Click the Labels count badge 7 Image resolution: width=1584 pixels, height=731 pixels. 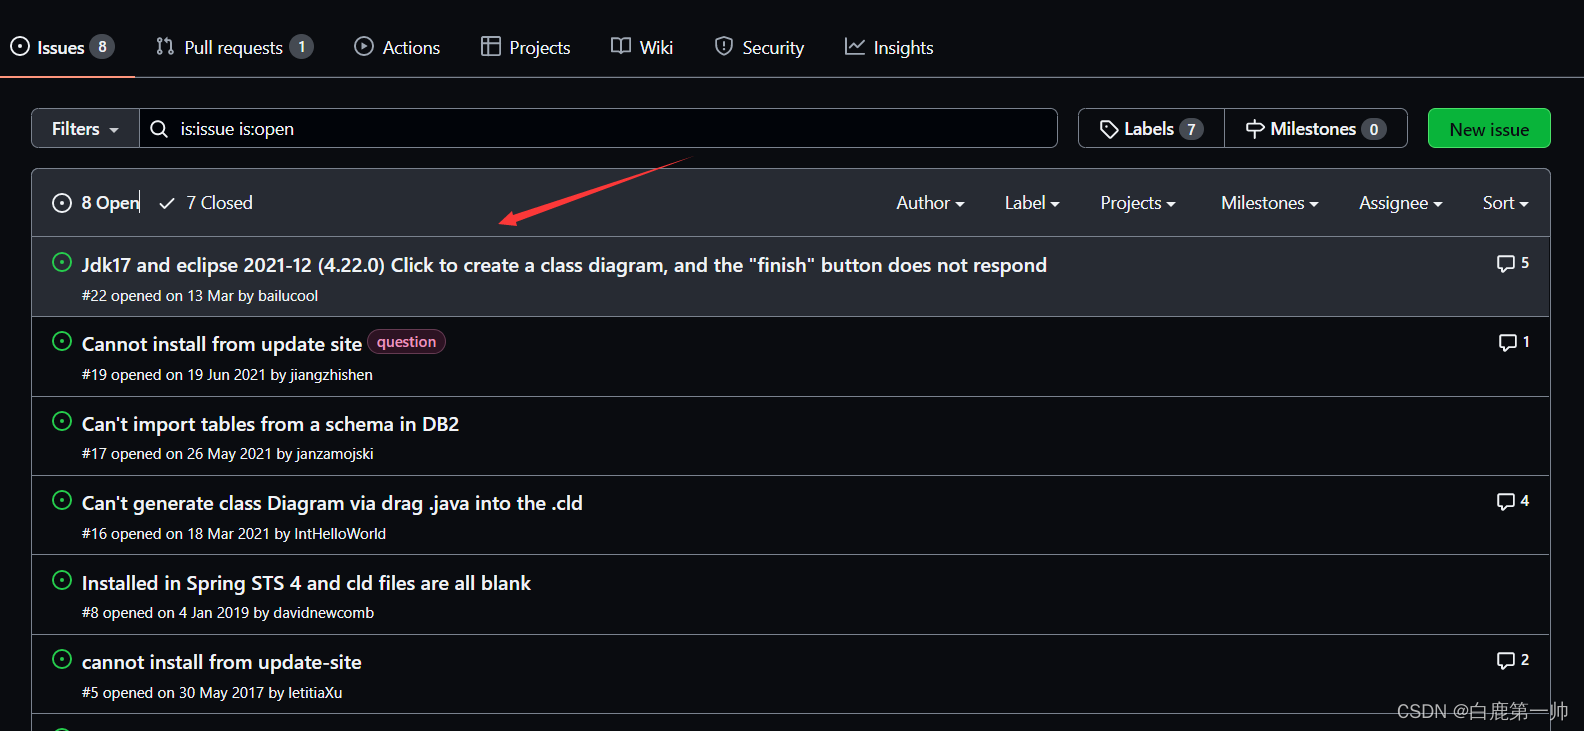coord(1191,129)
